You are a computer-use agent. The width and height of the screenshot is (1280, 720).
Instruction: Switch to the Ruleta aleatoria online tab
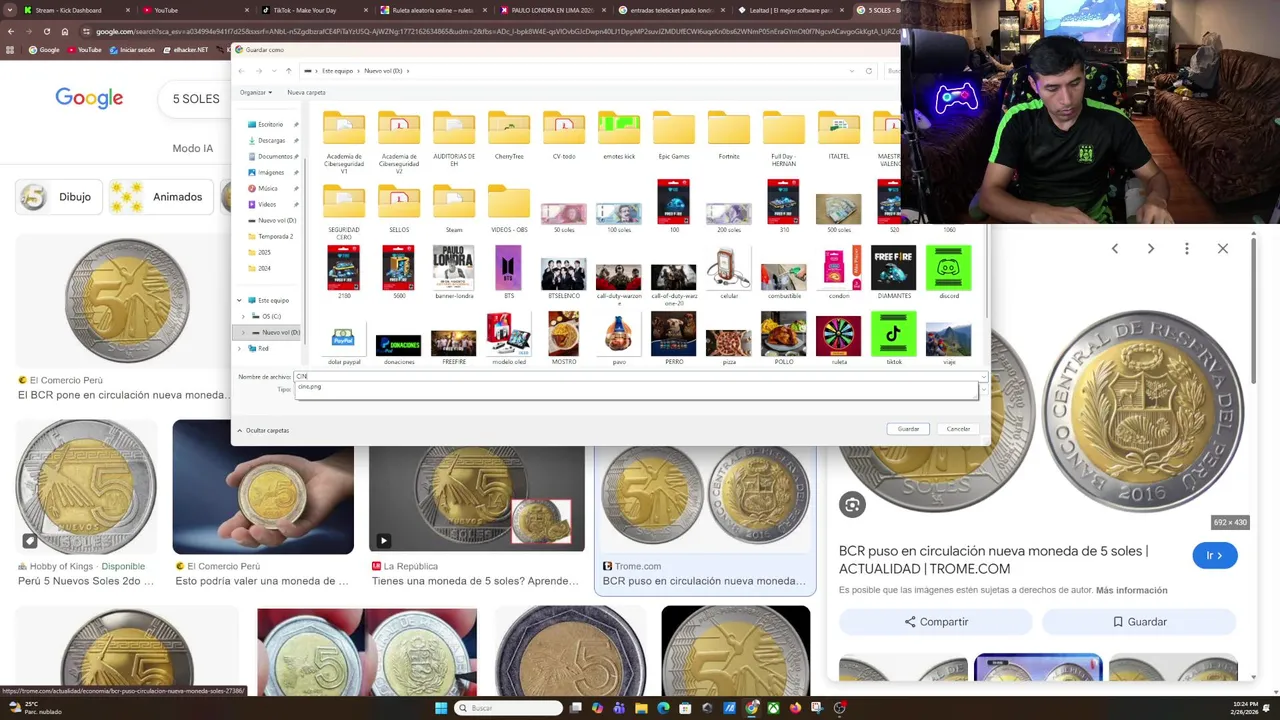point(432,10)
